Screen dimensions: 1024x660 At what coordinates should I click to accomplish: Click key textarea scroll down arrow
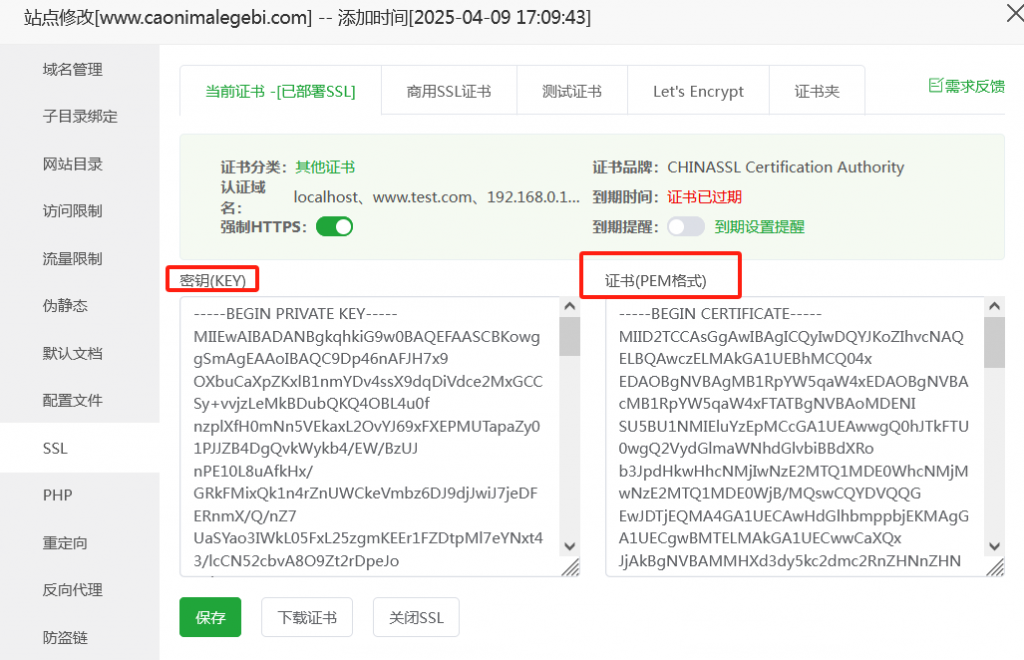coord(569,546)
